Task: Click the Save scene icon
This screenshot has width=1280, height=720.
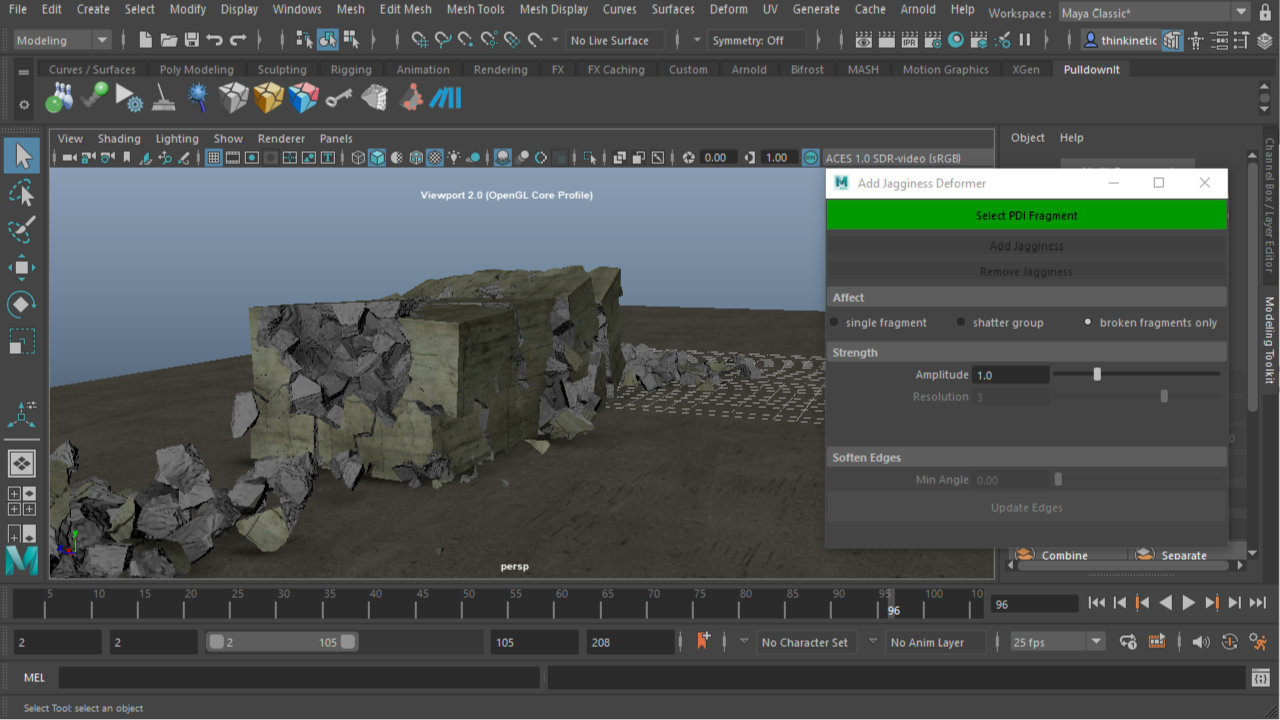Action: click(x=191, y=40)
